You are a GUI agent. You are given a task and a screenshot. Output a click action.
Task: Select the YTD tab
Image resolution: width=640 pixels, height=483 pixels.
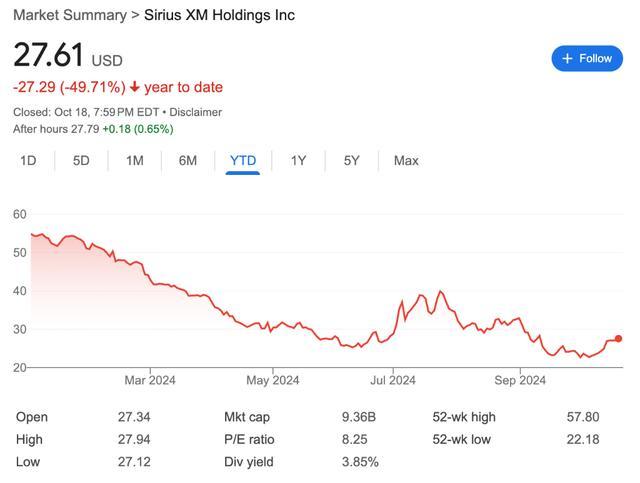[243, 160]
